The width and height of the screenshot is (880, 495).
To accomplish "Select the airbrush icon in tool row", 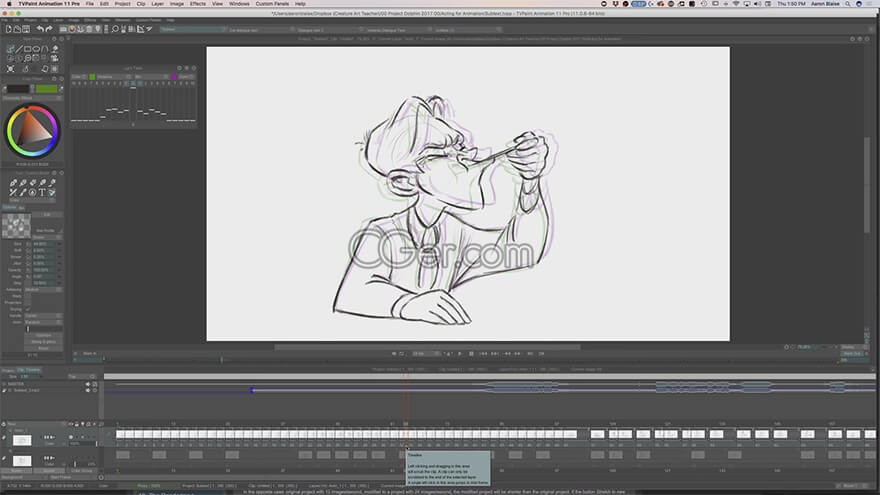I will pyautogui.click(x=42, y=182).
